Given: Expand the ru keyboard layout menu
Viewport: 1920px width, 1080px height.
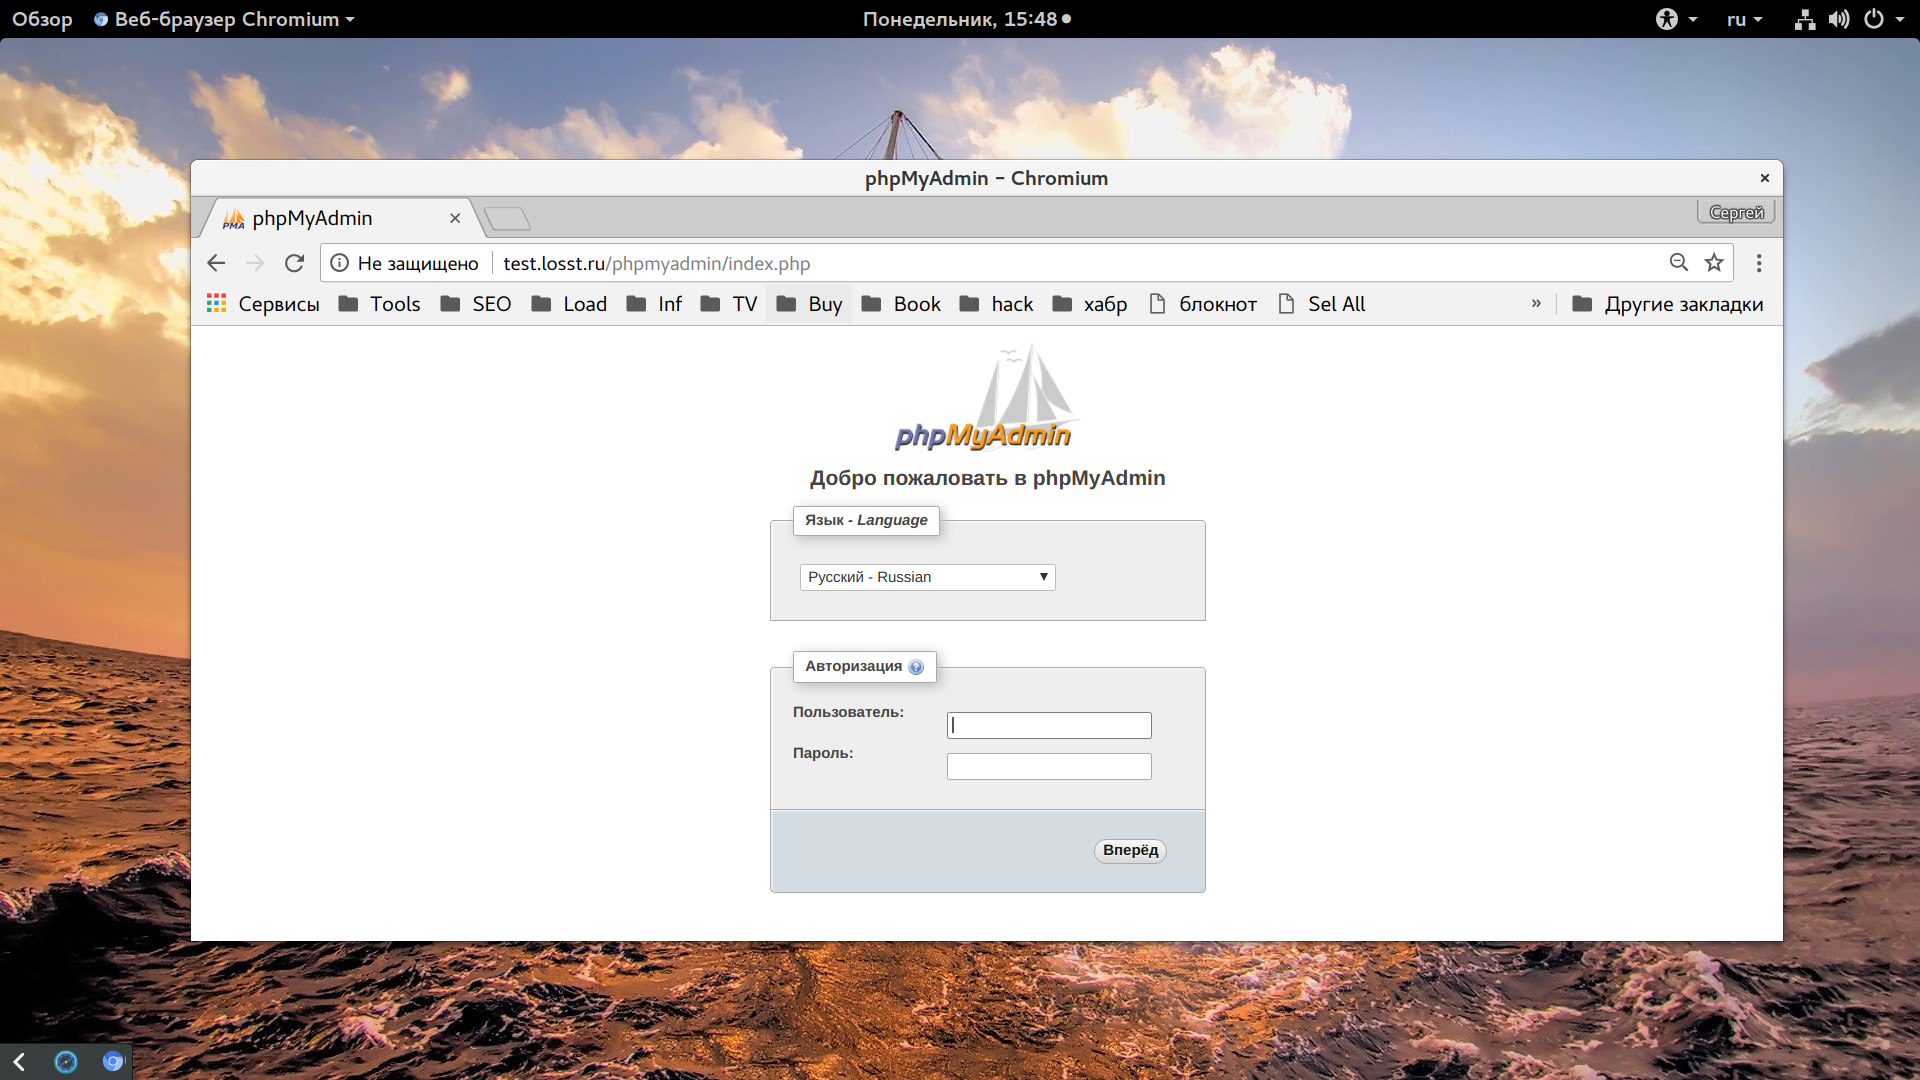Looking at the screenshot, I should pyautogui.click(x=1744, y=19).
